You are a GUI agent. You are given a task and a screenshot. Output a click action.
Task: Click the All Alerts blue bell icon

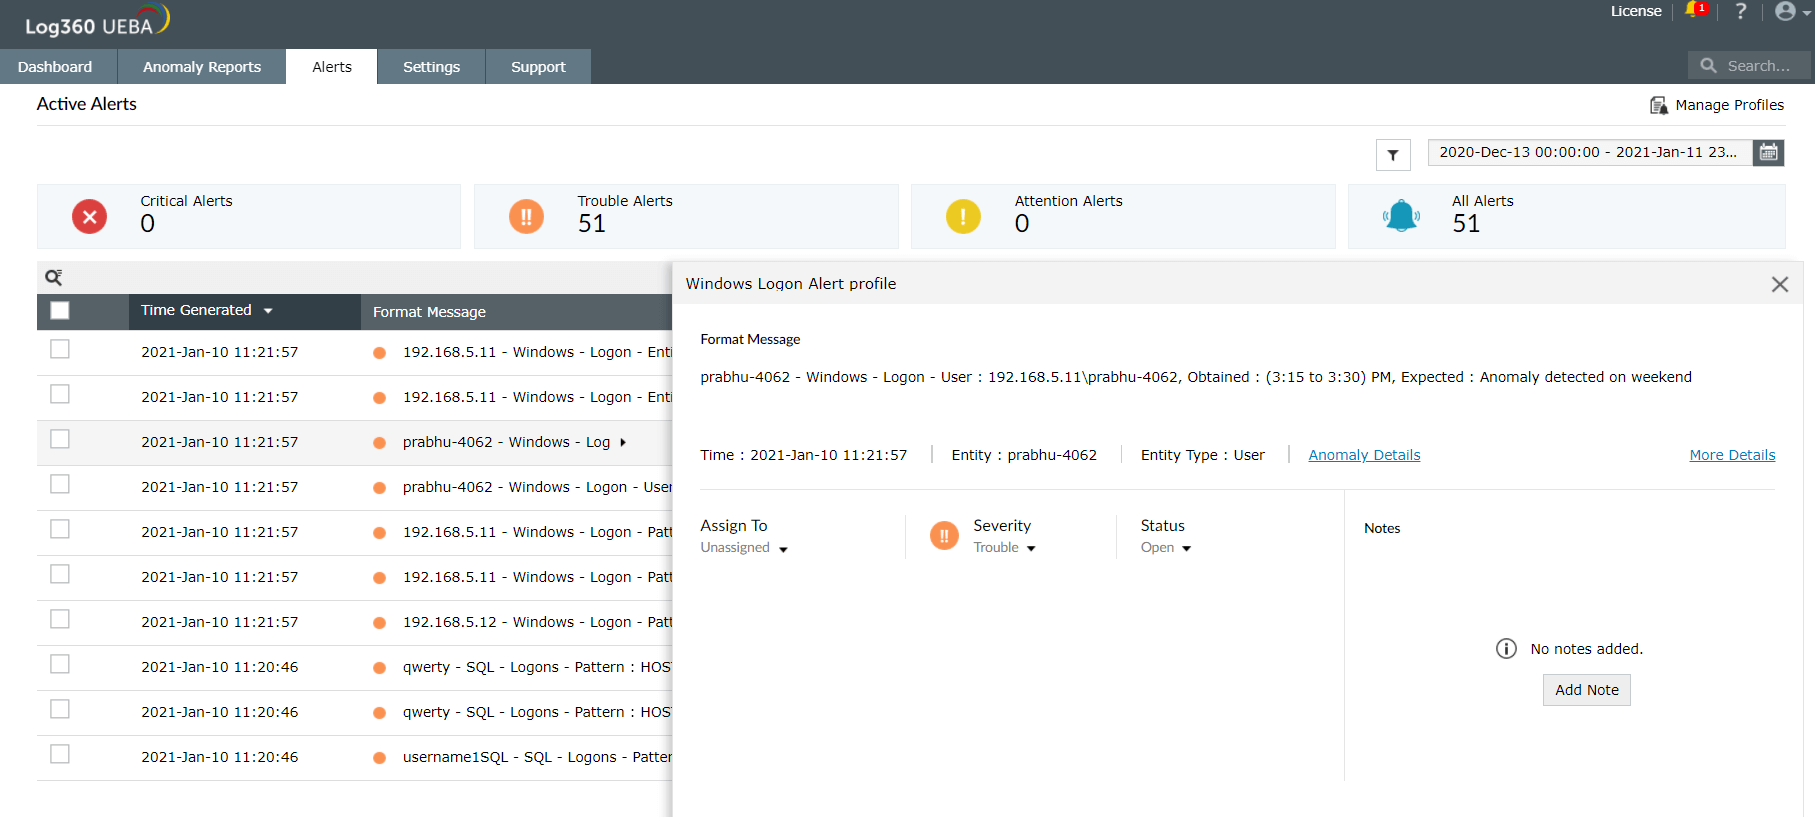(1401, 216)
